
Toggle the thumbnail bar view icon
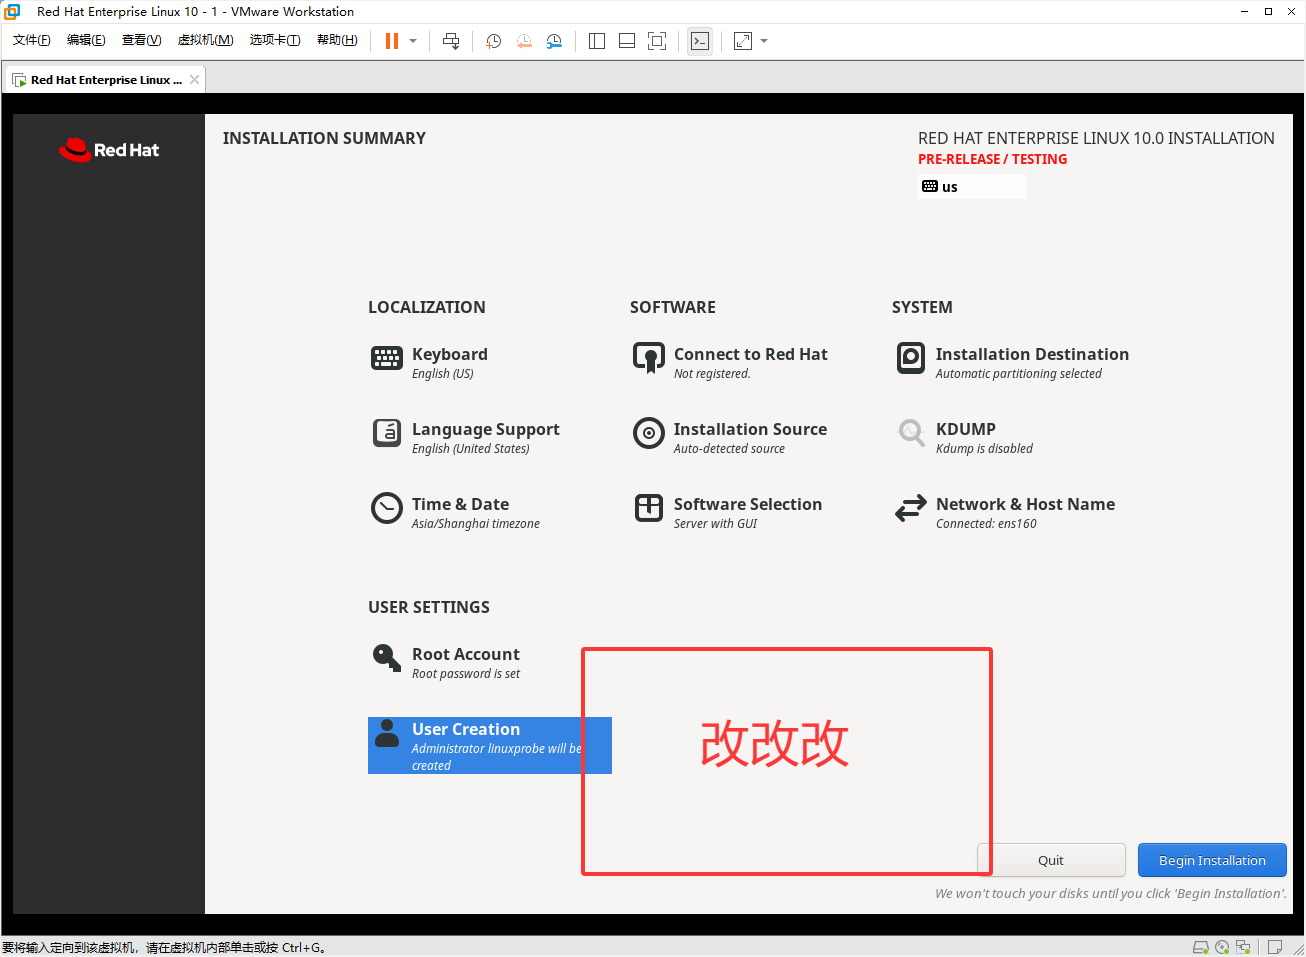pos(627,41)
